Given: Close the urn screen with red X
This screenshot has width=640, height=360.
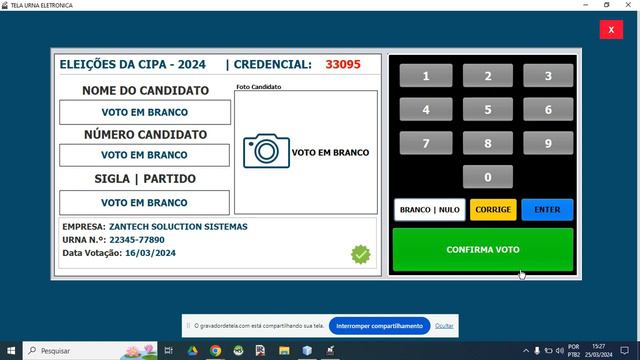Looking at the screenshot, I should coord(611,30).
